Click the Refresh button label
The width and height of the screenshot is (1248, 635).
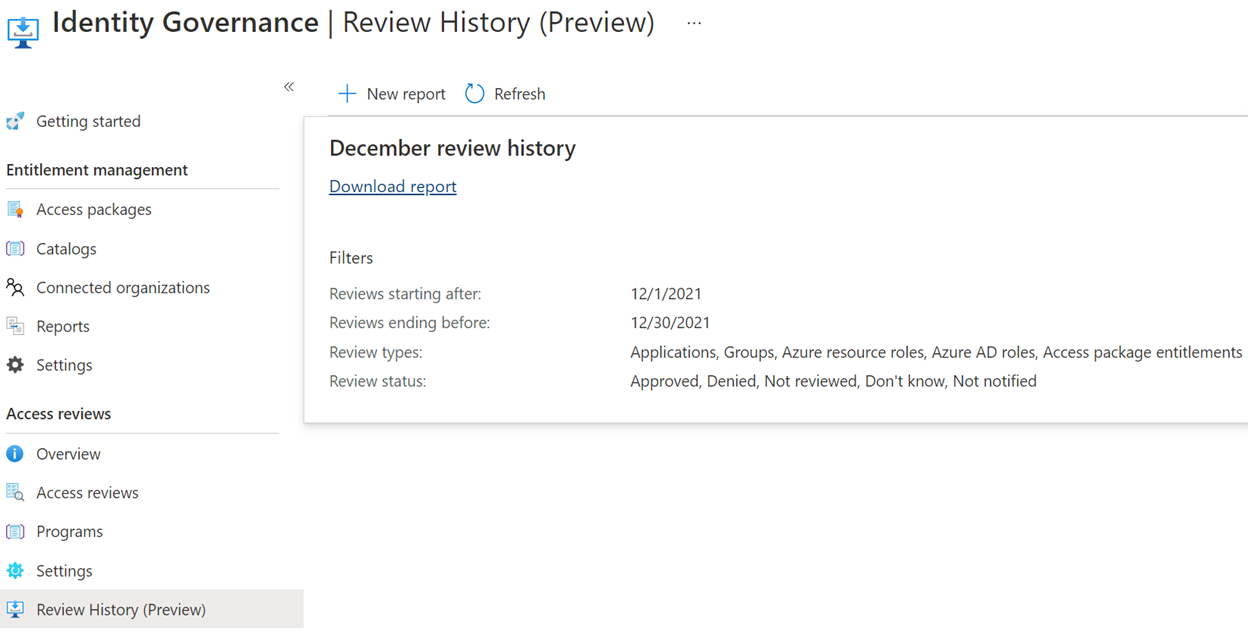point(520,94)
